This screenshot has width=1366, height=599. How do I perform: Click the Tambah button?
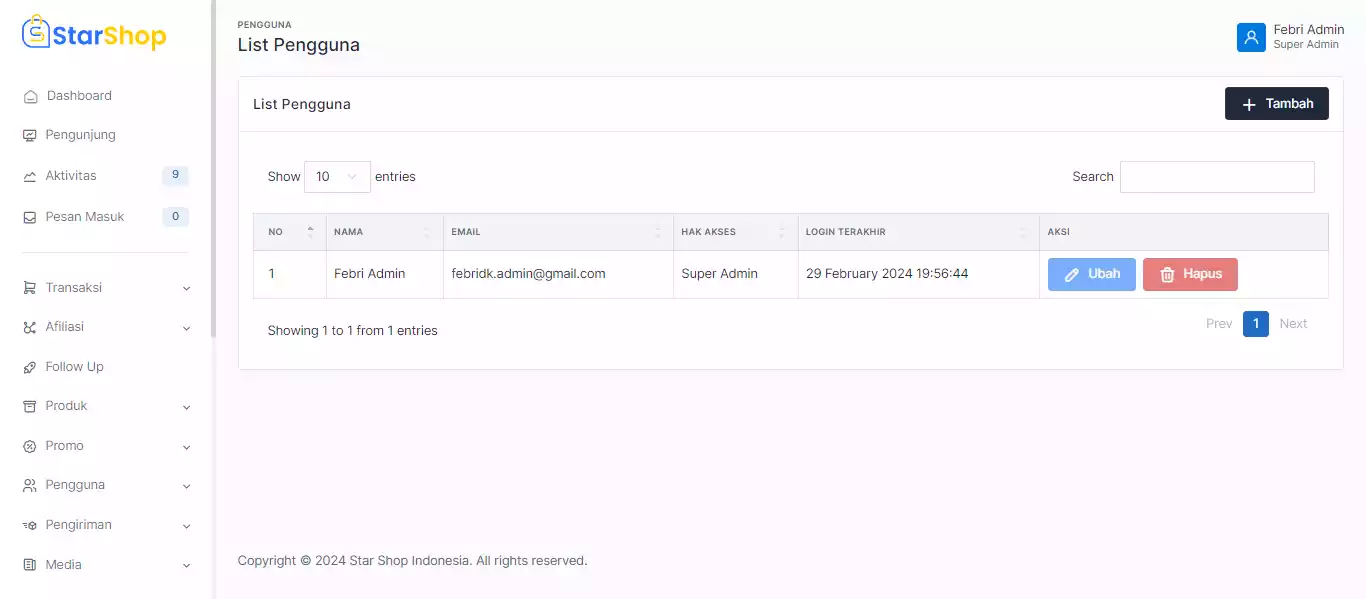1276,104
